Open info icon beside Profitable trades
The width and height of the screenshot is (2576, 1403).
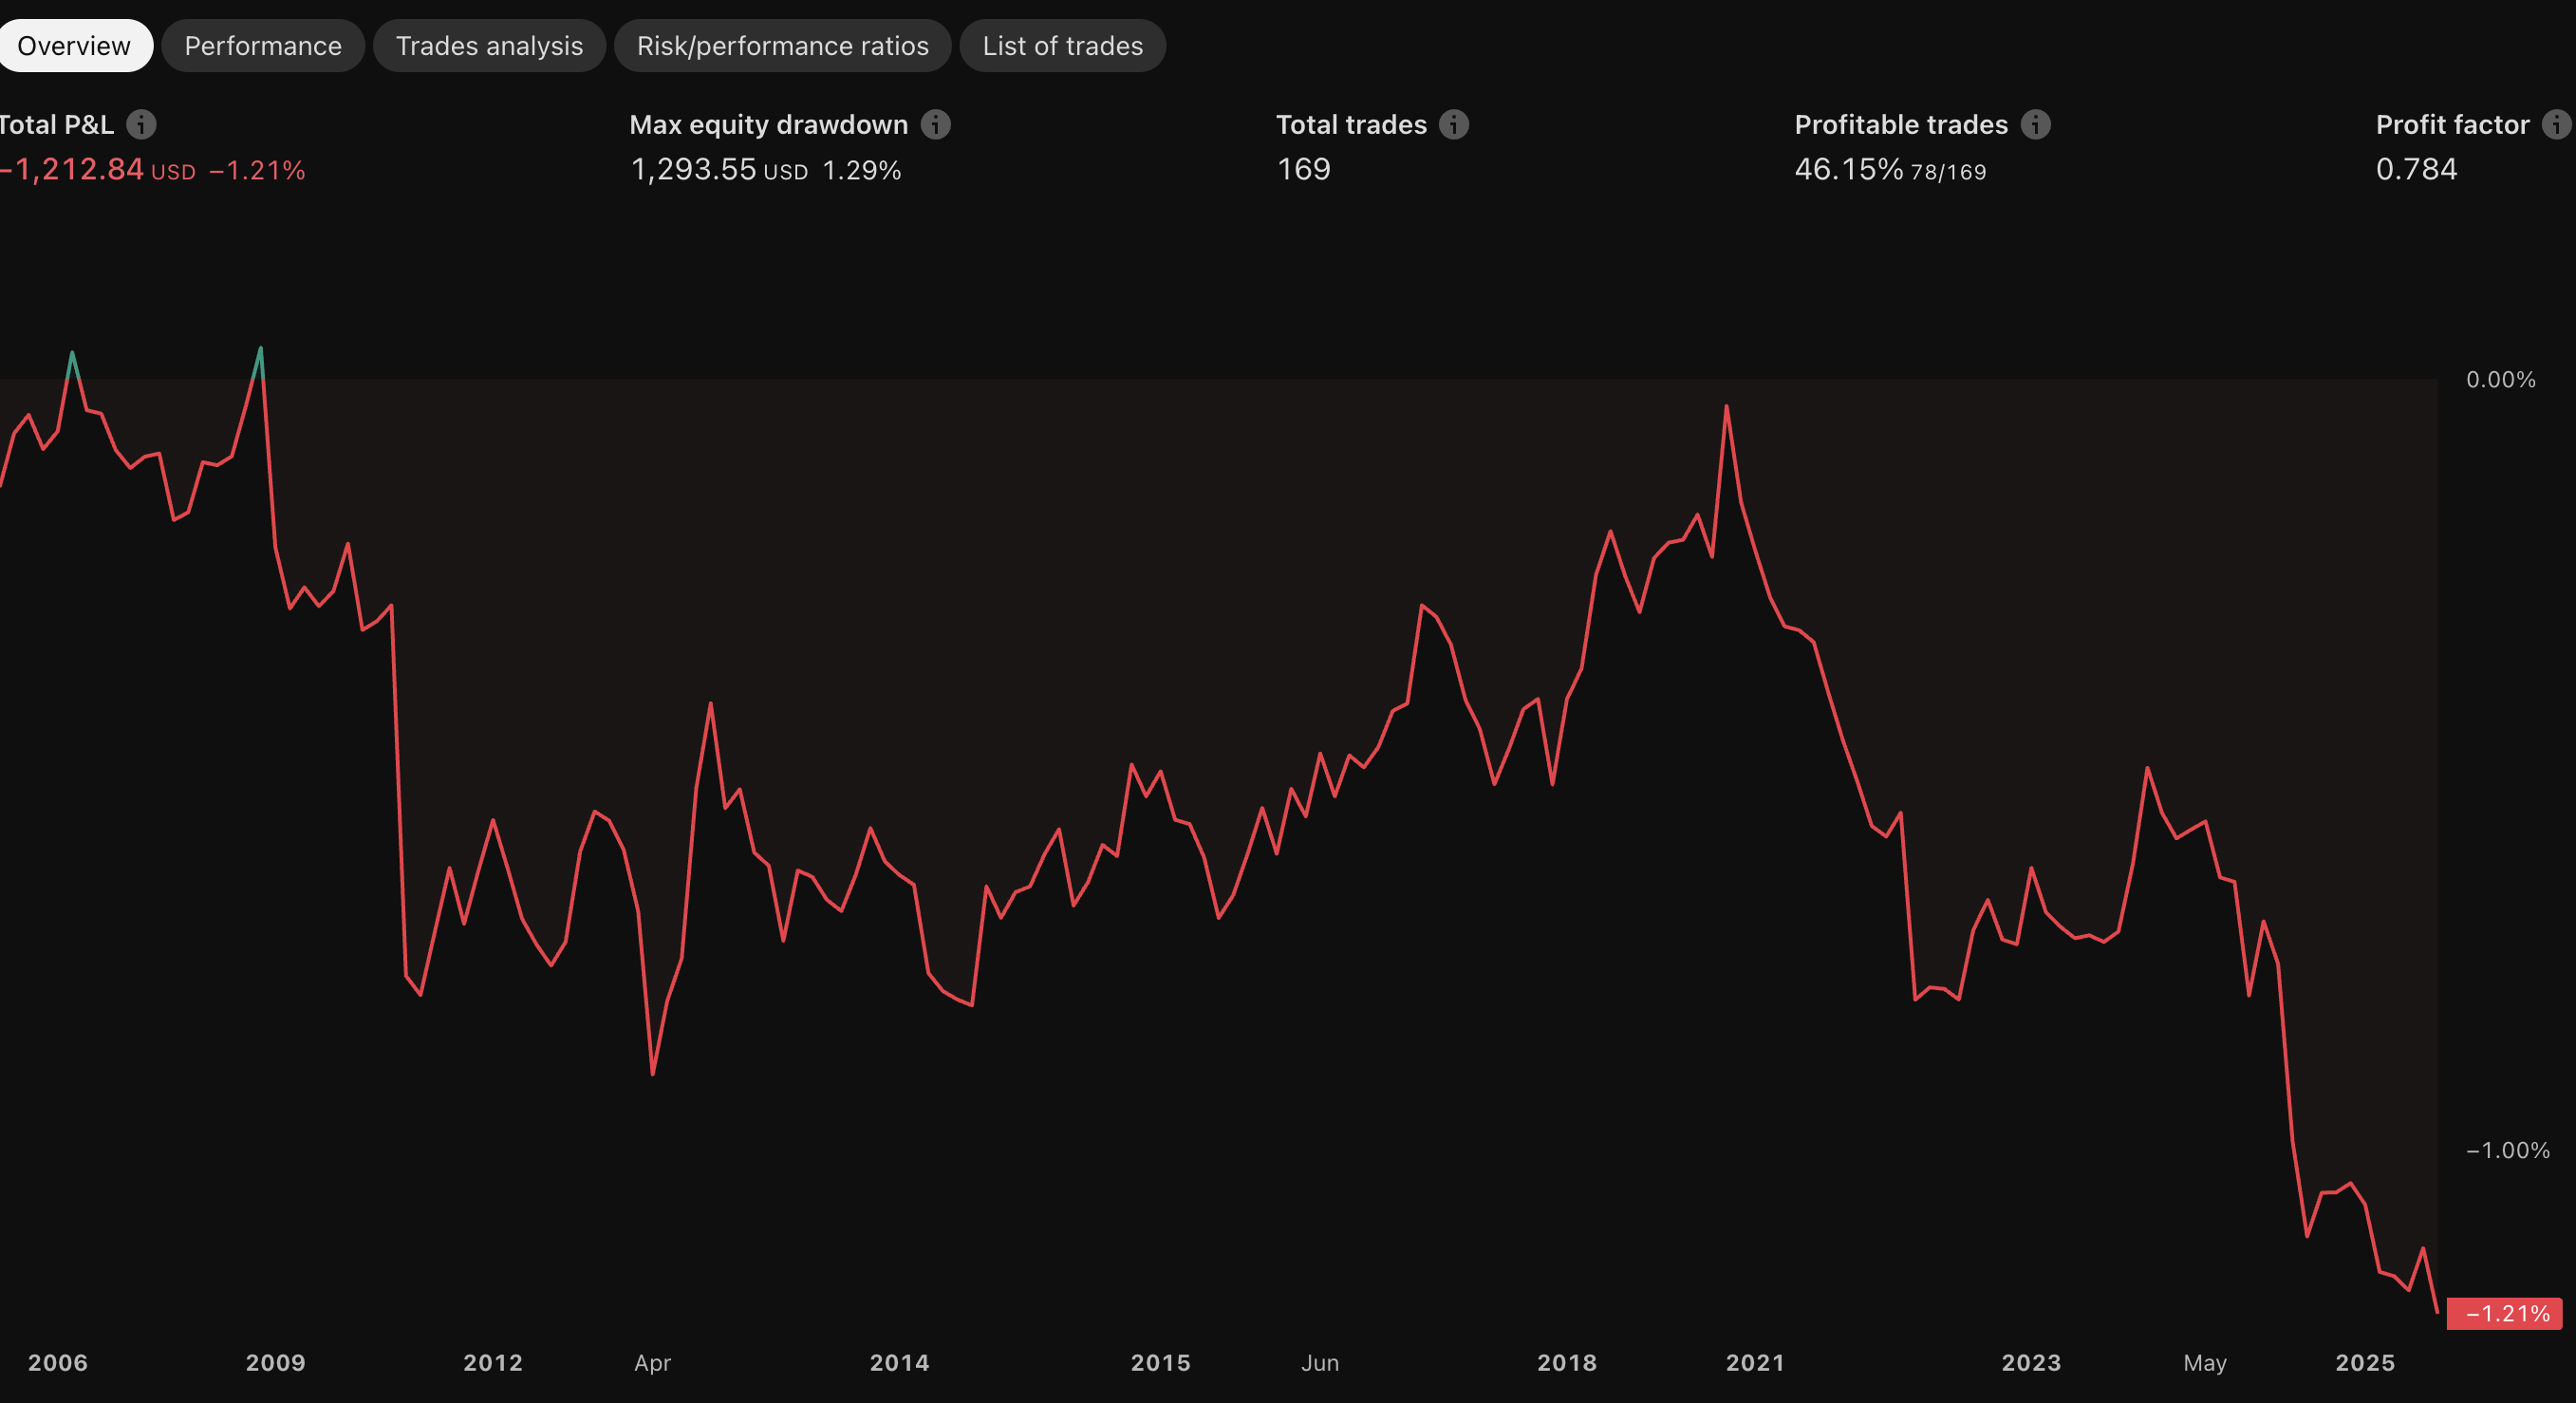point(2035,124)
